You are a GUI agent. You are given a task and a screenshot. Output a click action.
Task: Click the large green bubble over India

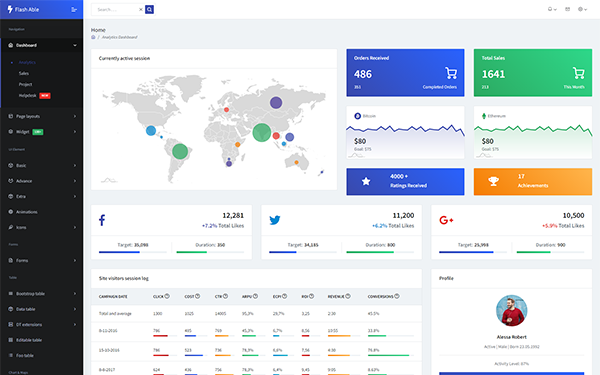pyautogui.click(x=262, y=132)
